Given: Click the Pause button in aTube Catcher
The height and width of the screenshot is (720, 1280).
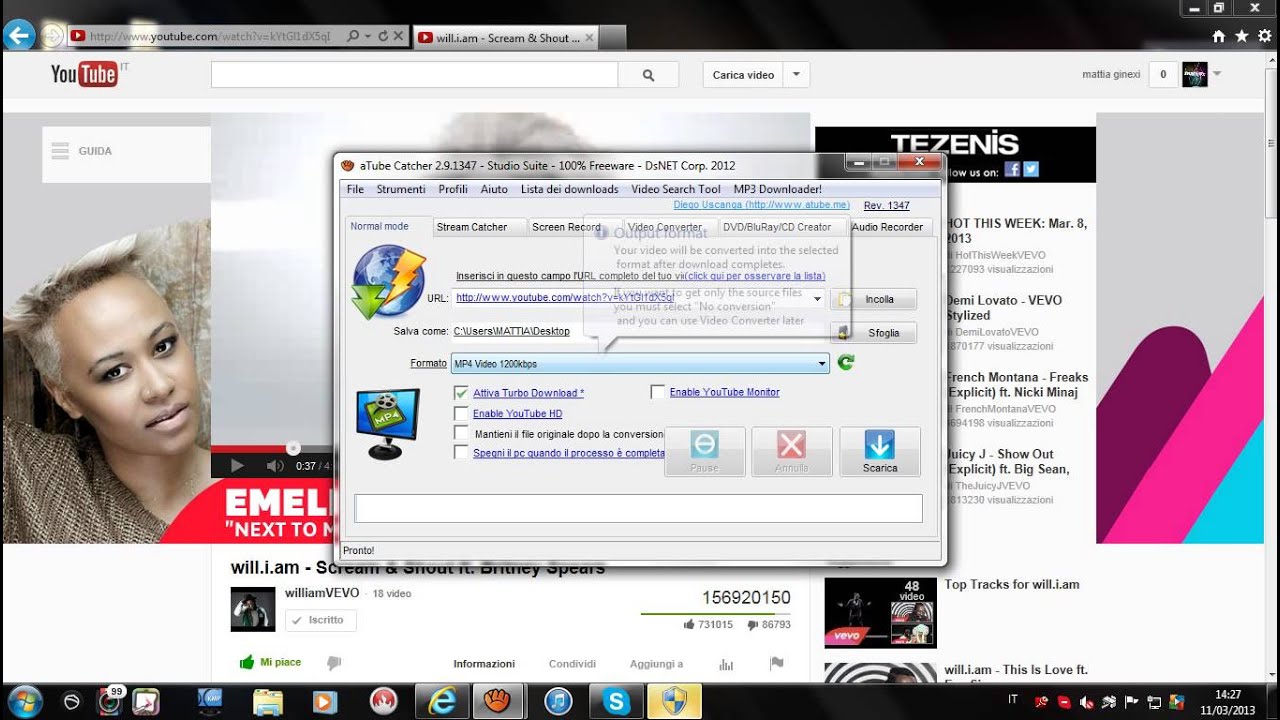Looking at the screenshot, I should (705, 452).
